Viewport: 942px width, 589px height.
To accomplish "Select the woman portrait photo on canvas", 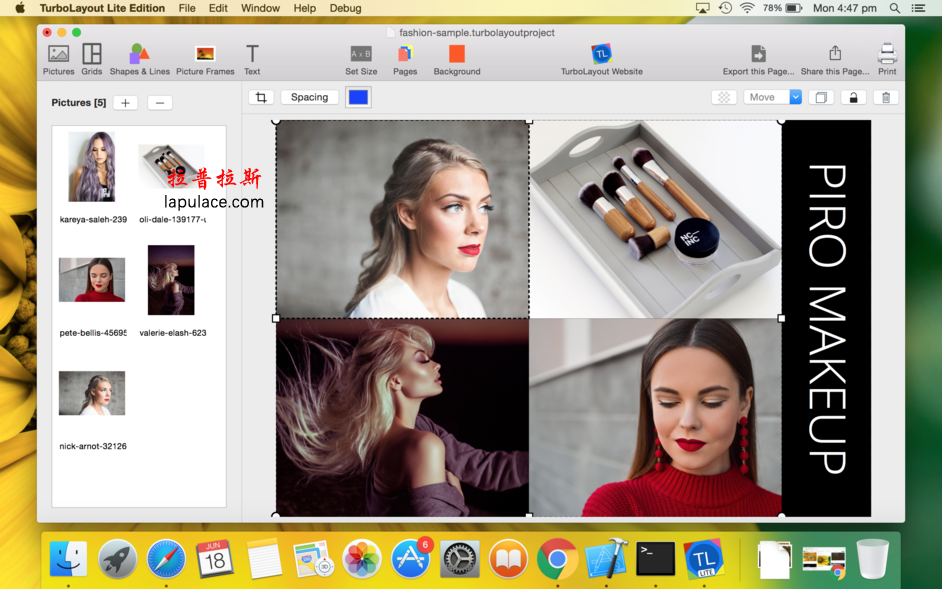I will (403, 219).
